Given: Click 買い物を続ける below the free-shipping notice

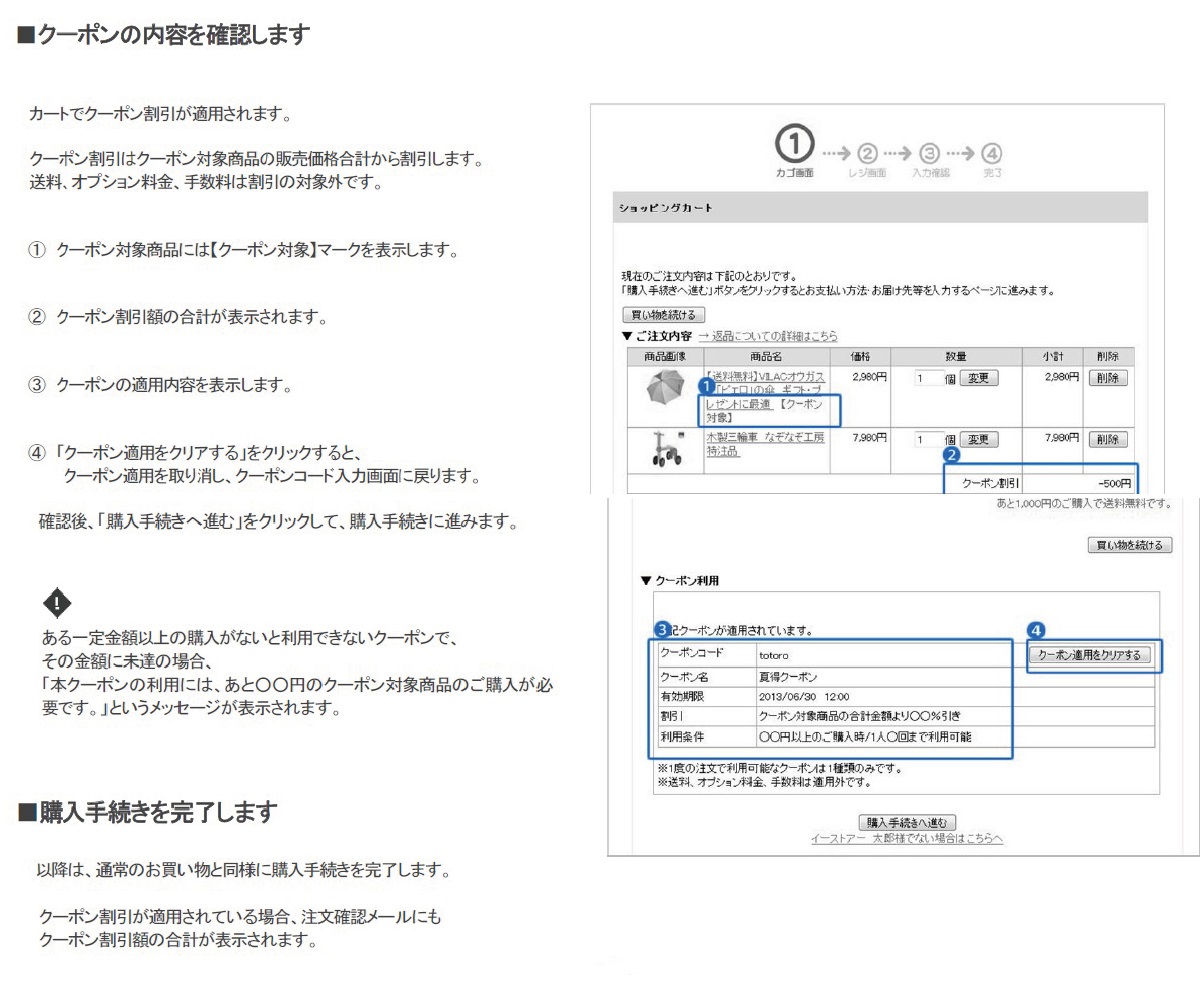Looking at the screenshot, I should pos(1130,545).
